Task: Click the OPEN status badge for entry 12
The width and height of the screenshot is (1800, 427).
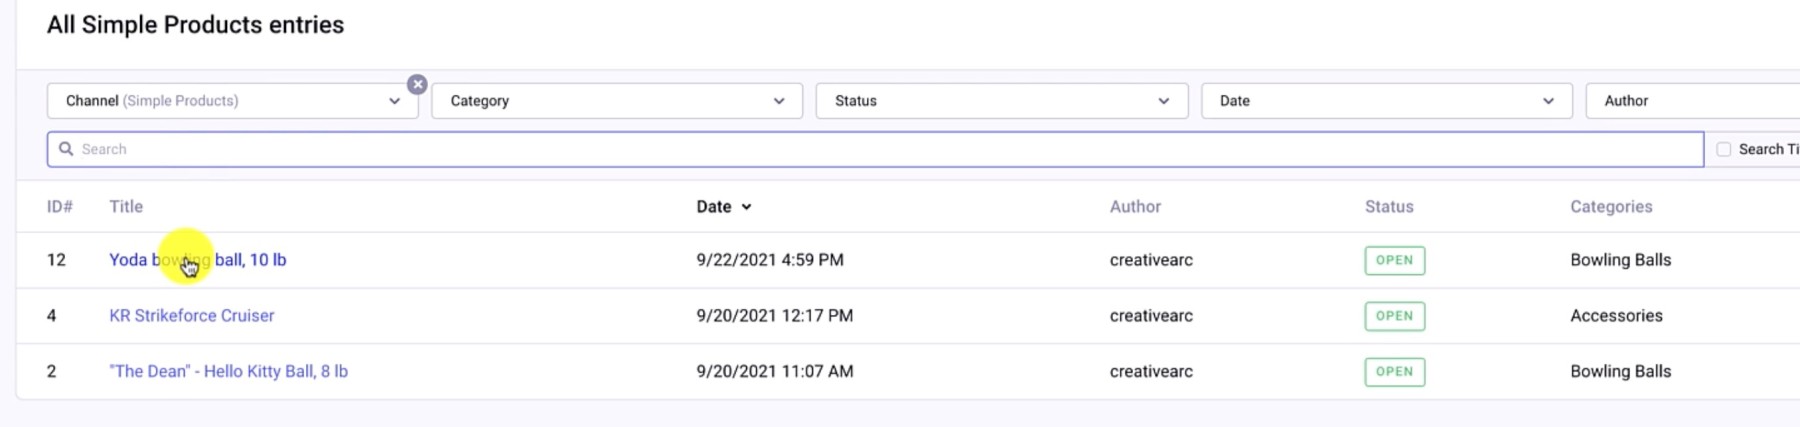Action: tap(1394, 260)
